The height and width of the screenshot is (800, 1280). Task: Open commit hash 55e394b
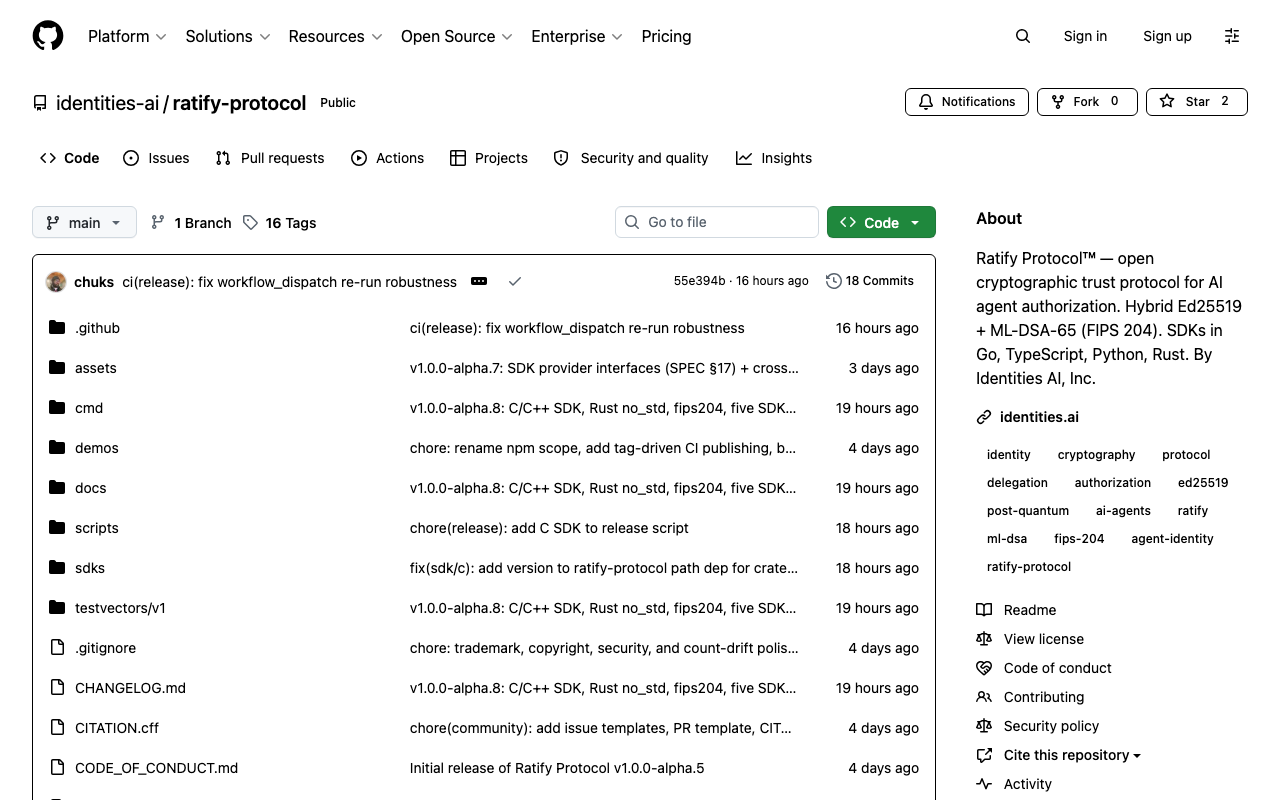tap(699, 281)
